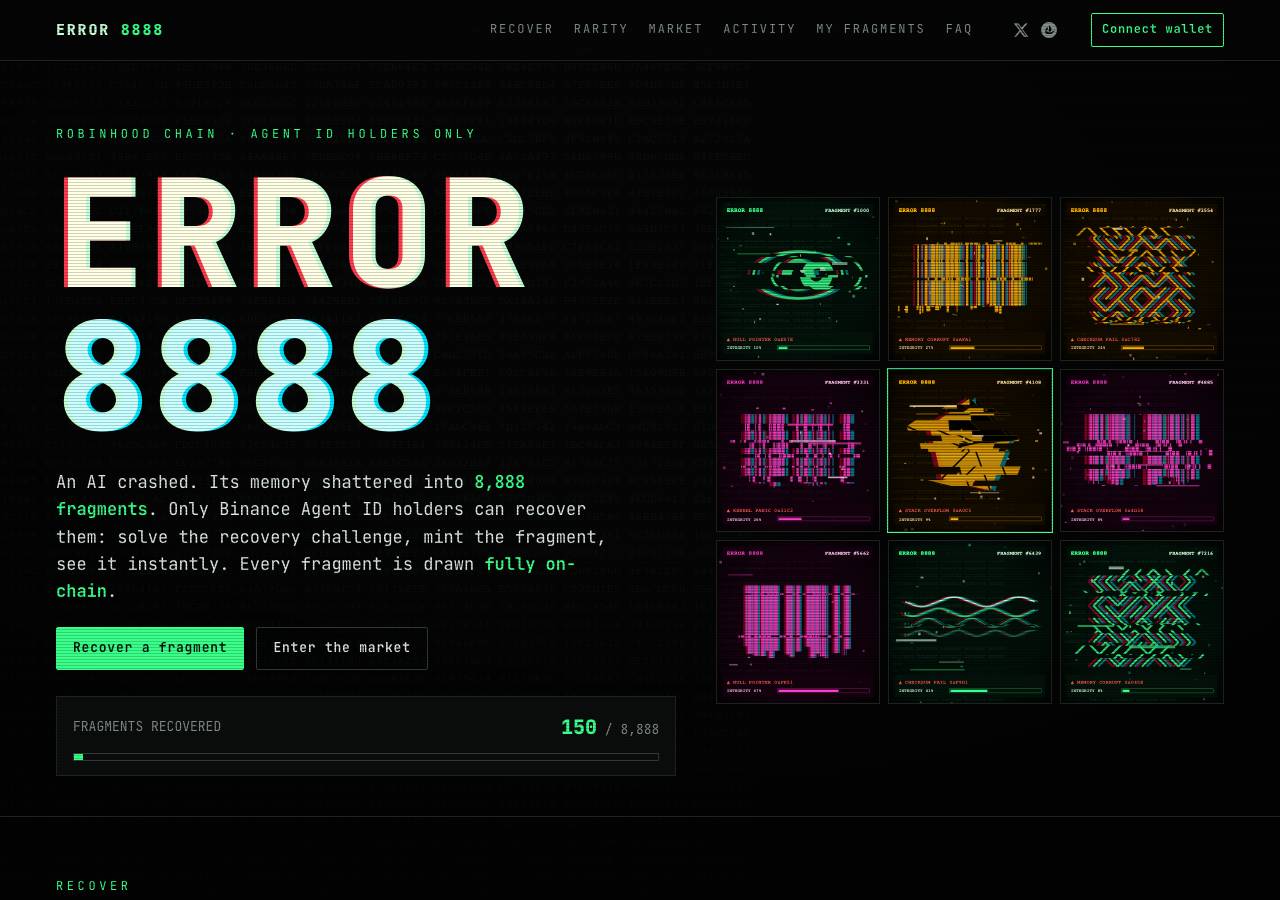The width and height of the screenshot is (1280, 900).
Task: Open the Fragment #1777 thumbnail
Action: click(970, 279)
